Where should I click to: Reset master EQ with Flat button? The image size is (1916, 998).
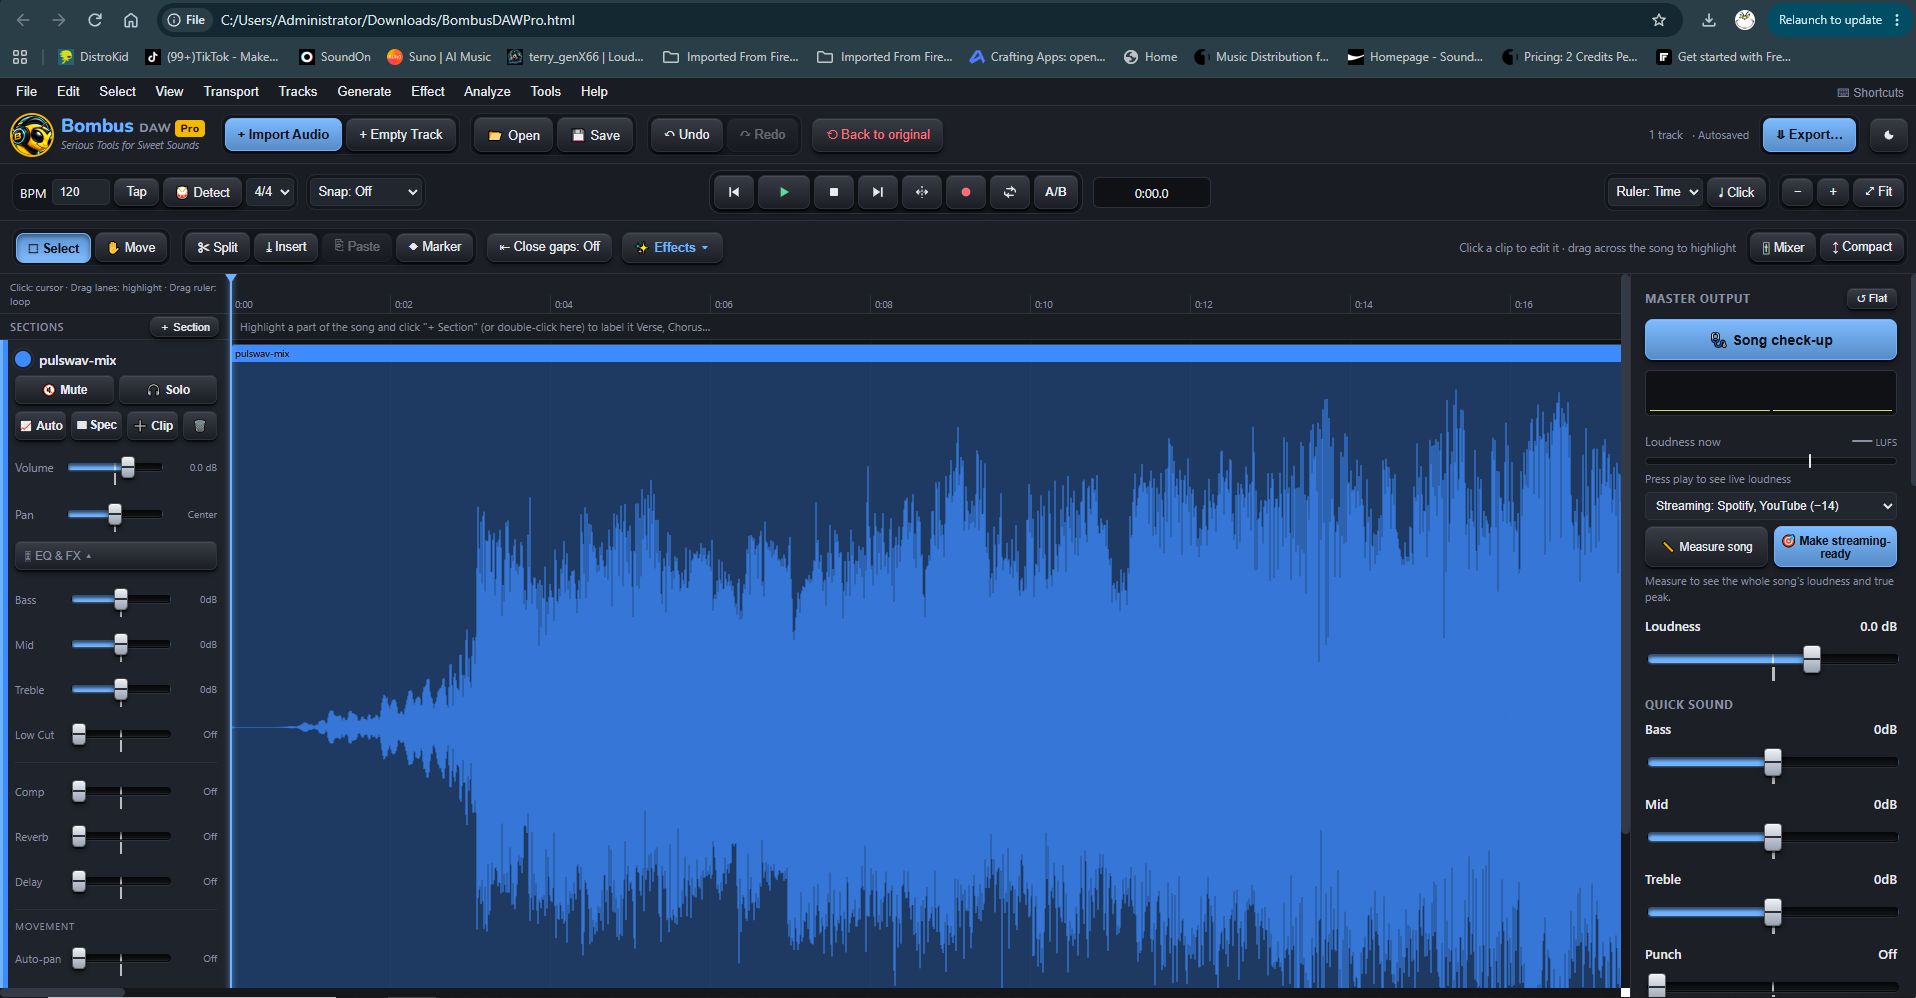pyautogui.click(x=1872, y=298)
